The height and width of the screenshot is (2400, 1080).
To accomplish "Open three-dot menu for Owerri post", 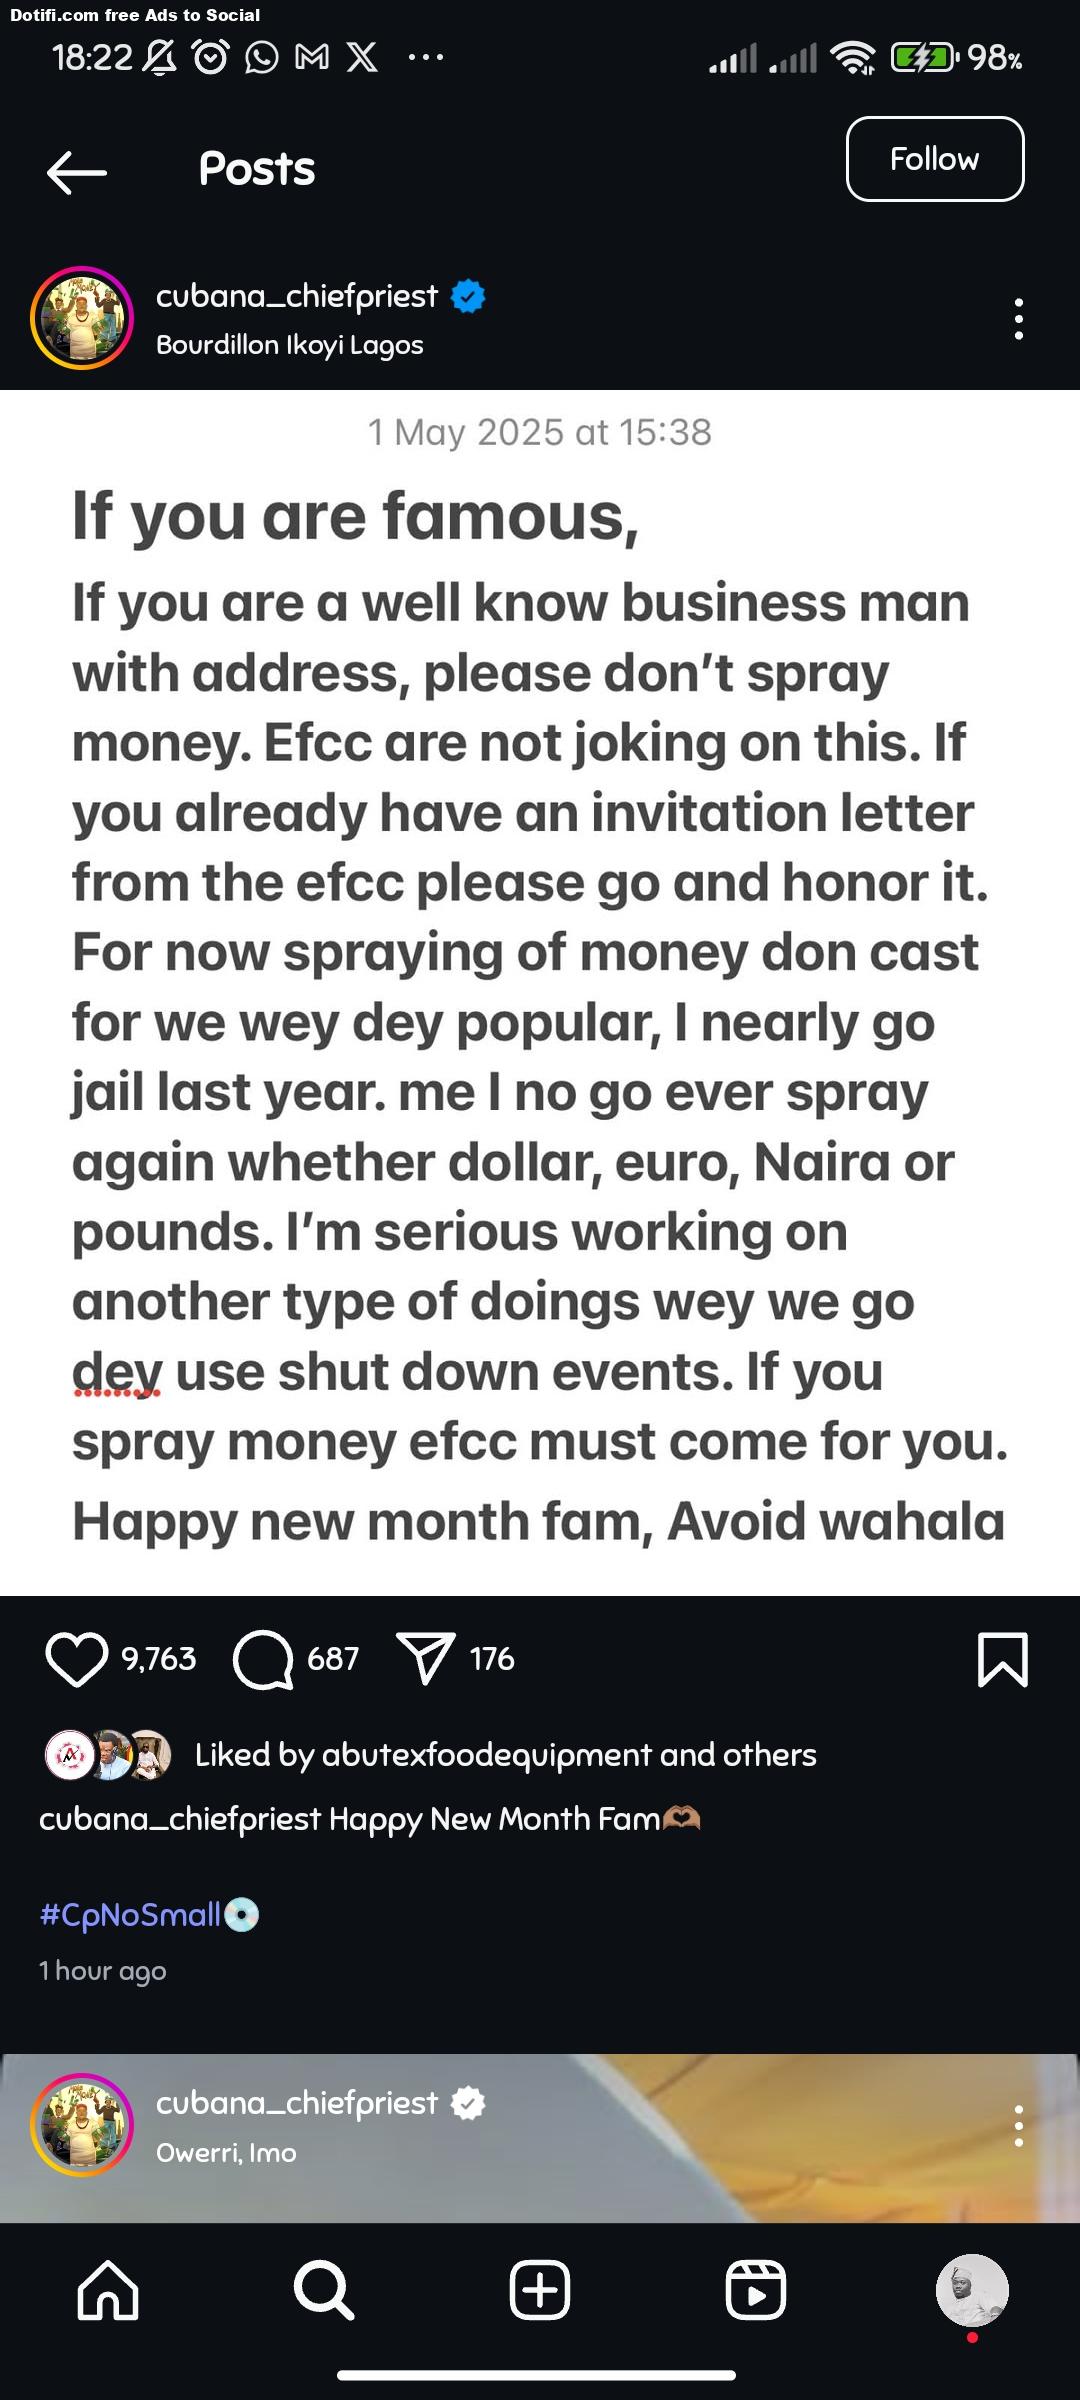I will tap(1018, 2125).
